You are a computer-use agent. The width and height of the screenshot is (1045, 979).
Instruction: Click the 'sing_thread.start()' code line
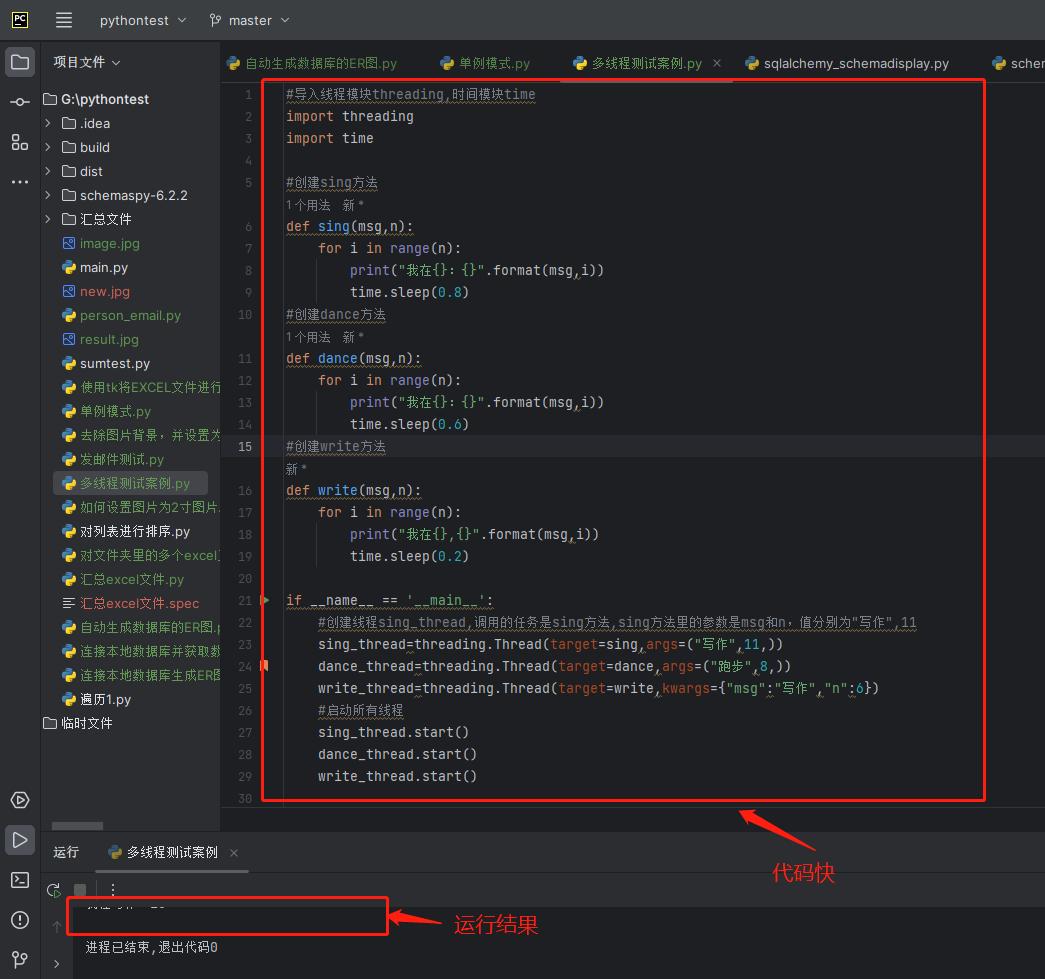(393, 732)
